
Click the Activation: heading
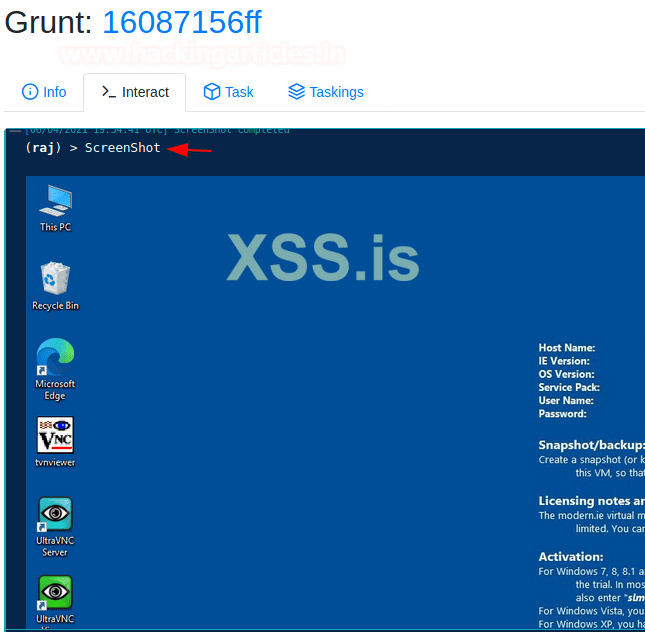[x=571, y=557]
